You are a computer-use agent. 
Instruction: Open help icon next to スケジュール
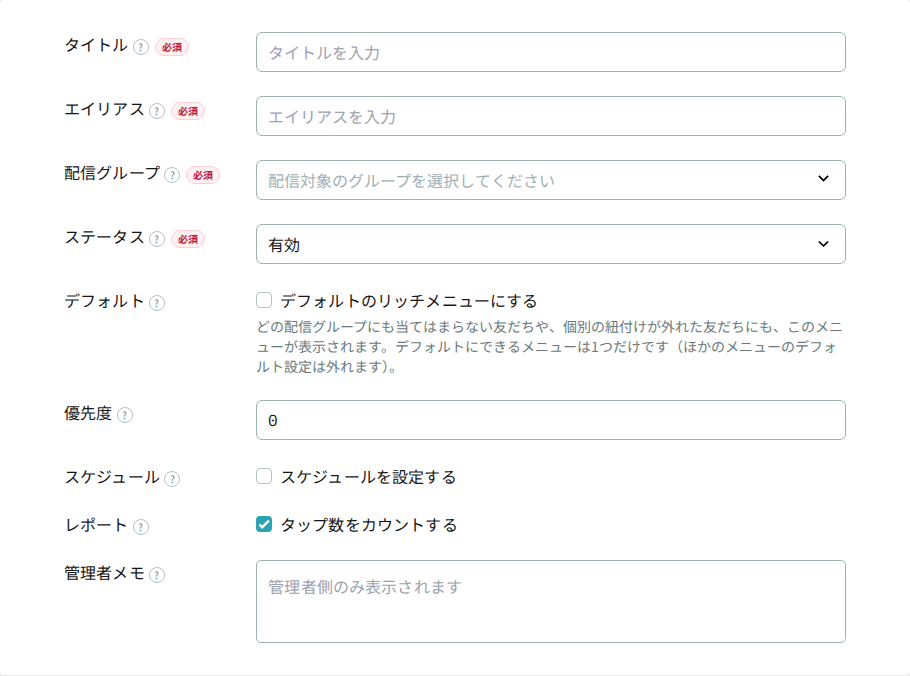click(x=172, y=479)
